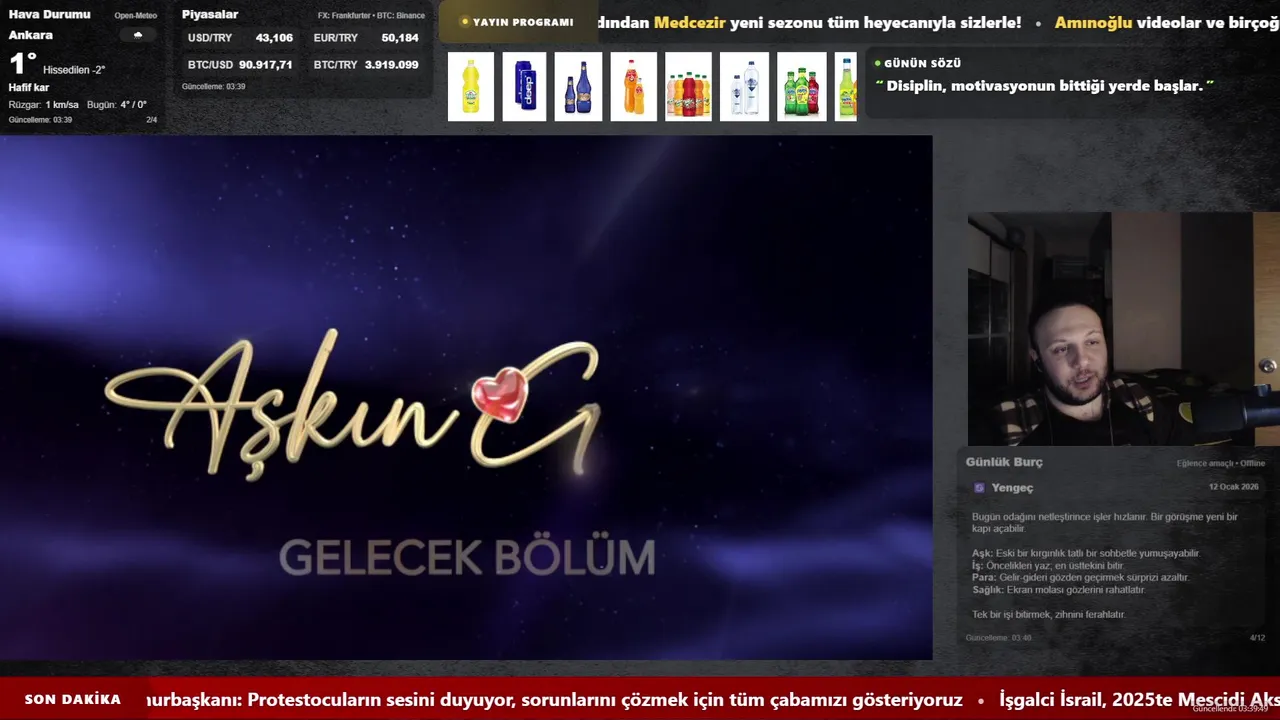Click the BTC/USD 90.917,71 rate cell

(240, 64)
